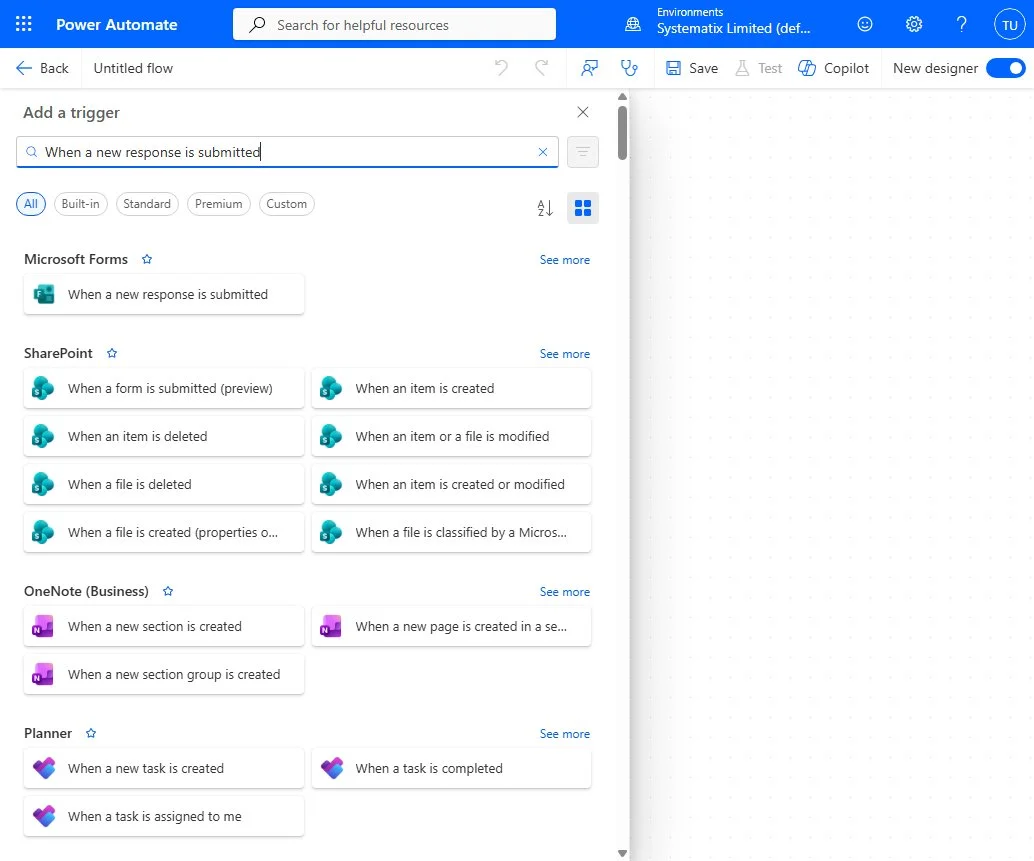Open the app launcher waffle icon
This screenshot has height=861, width=1034.
24,24
